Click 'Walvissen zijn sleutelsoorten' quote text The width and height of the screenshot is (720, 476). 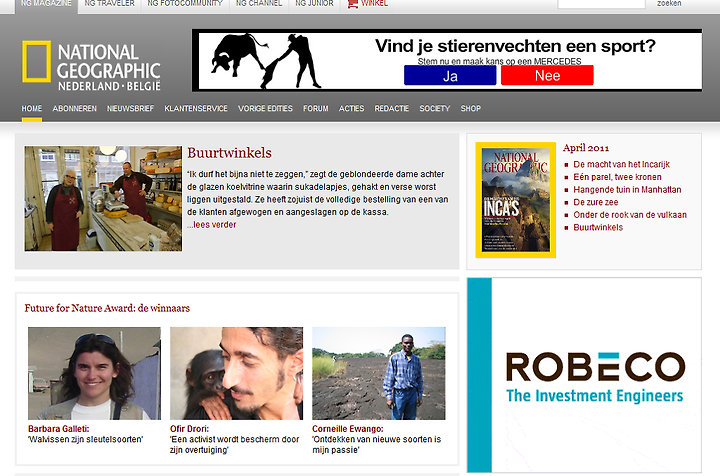(85, 439)
